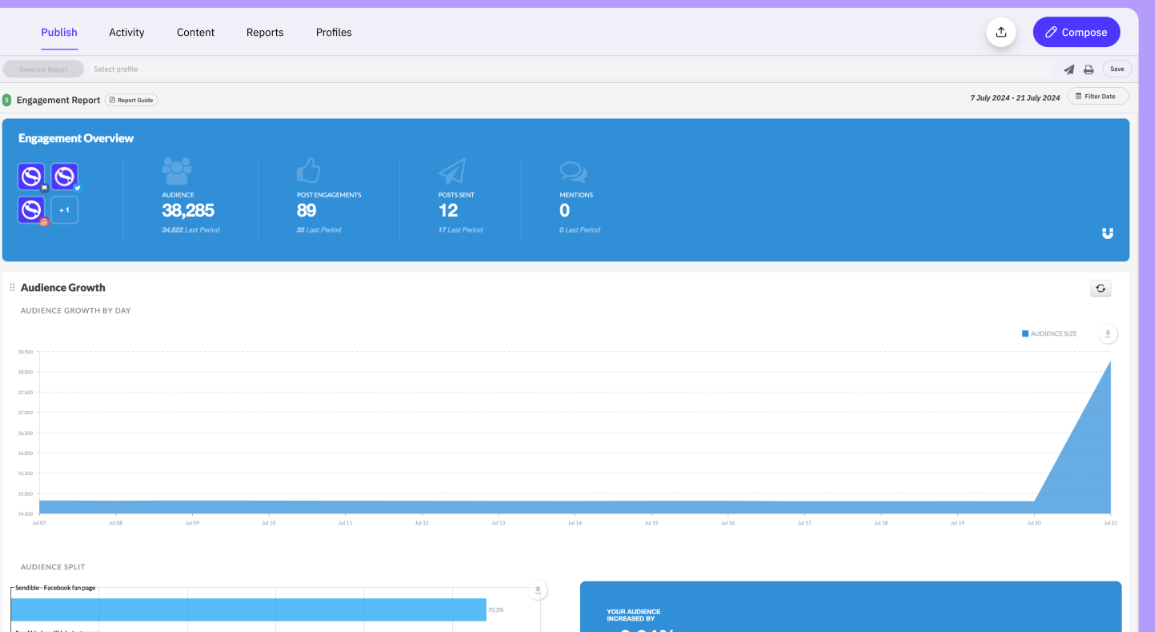Click the Audience Growth drag handle
The width and height of the screenshot is (1155, 632).
[x=12, y=288]
